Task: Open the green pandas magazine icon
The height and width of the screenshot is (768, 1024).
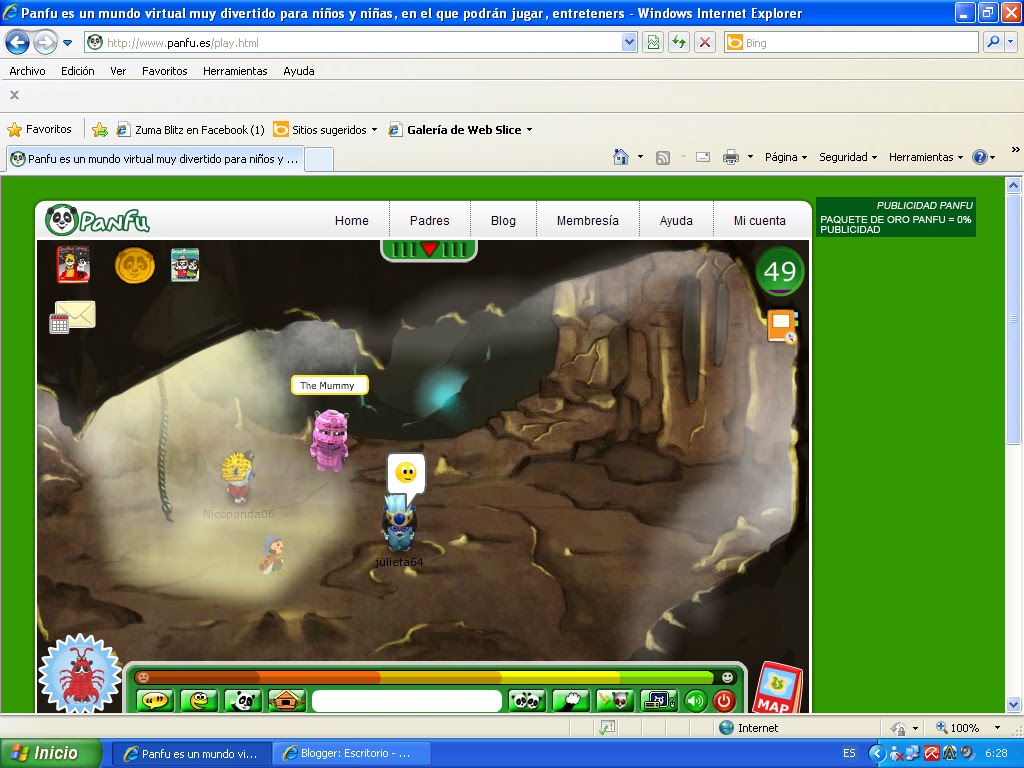Action: (x=185, y=264)
